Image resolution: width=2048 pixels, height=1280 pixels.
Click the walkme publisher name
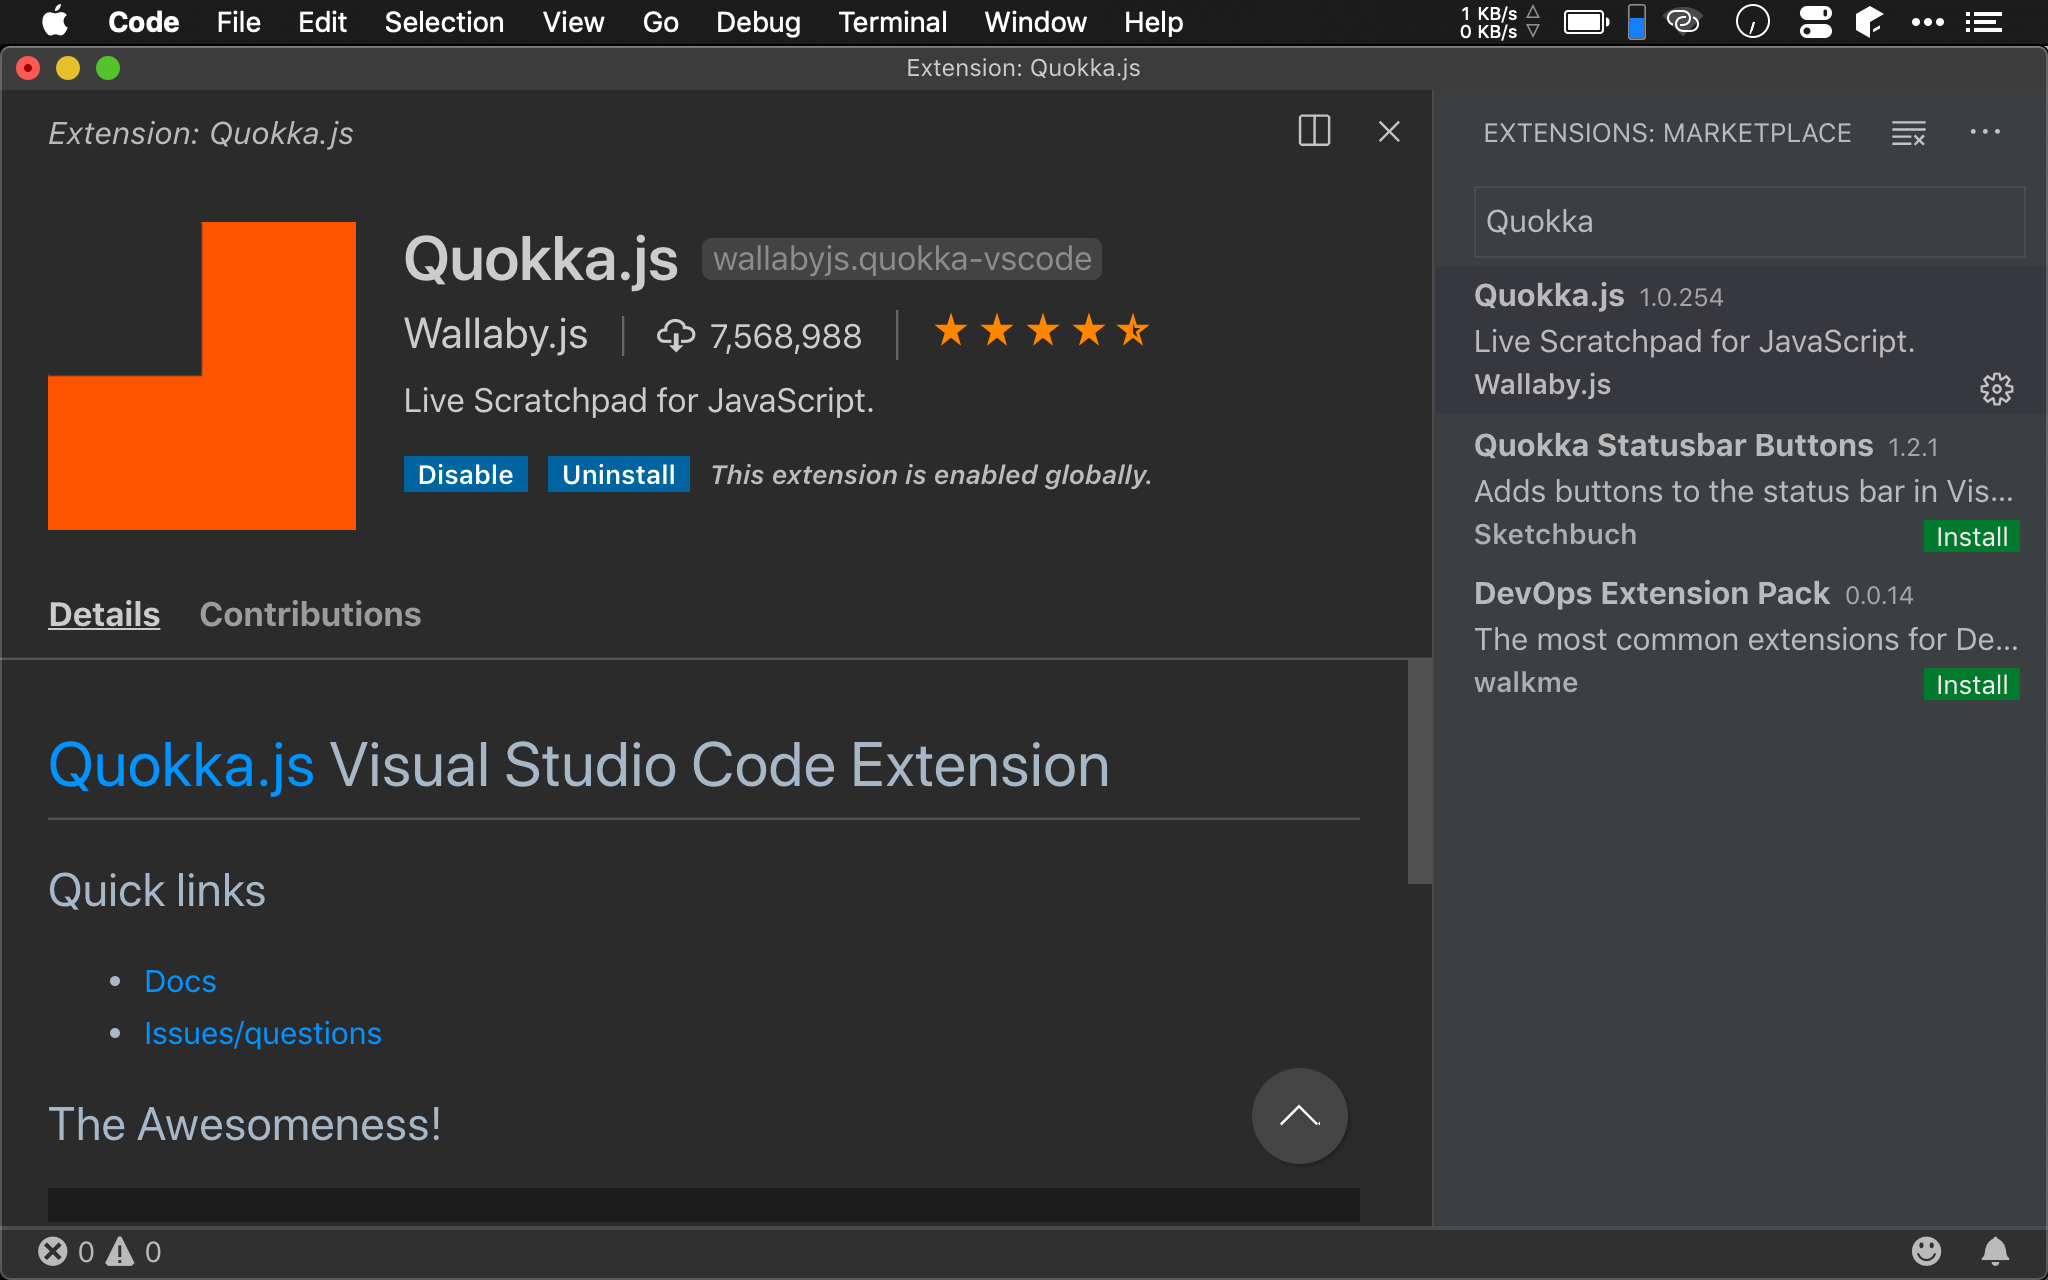click(1525, 682)
